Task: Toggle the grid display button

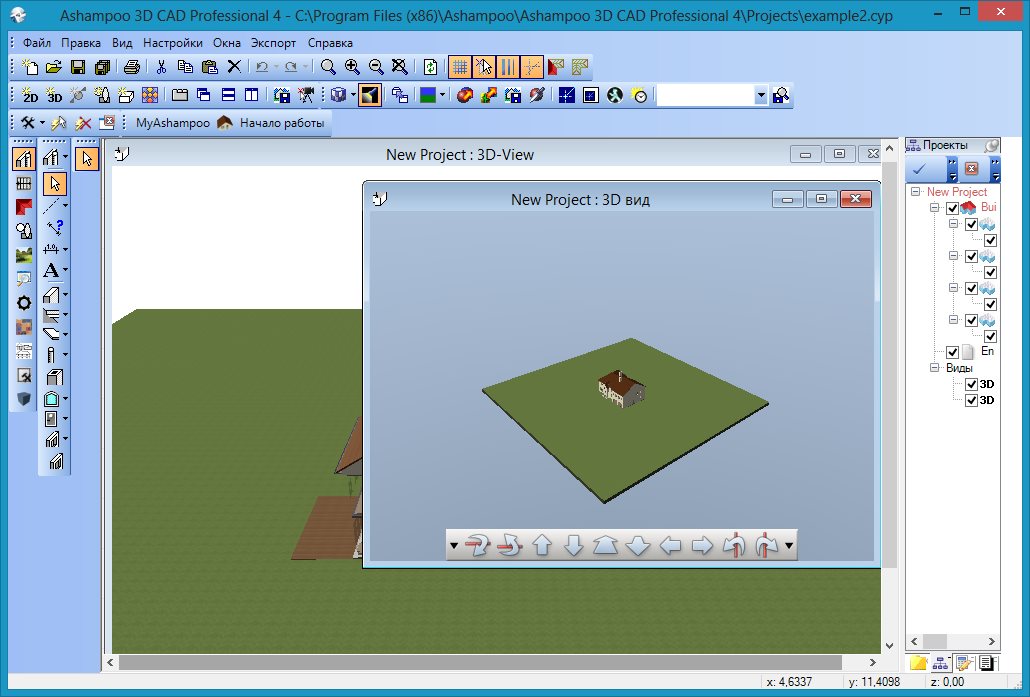Action: [460, 67]
